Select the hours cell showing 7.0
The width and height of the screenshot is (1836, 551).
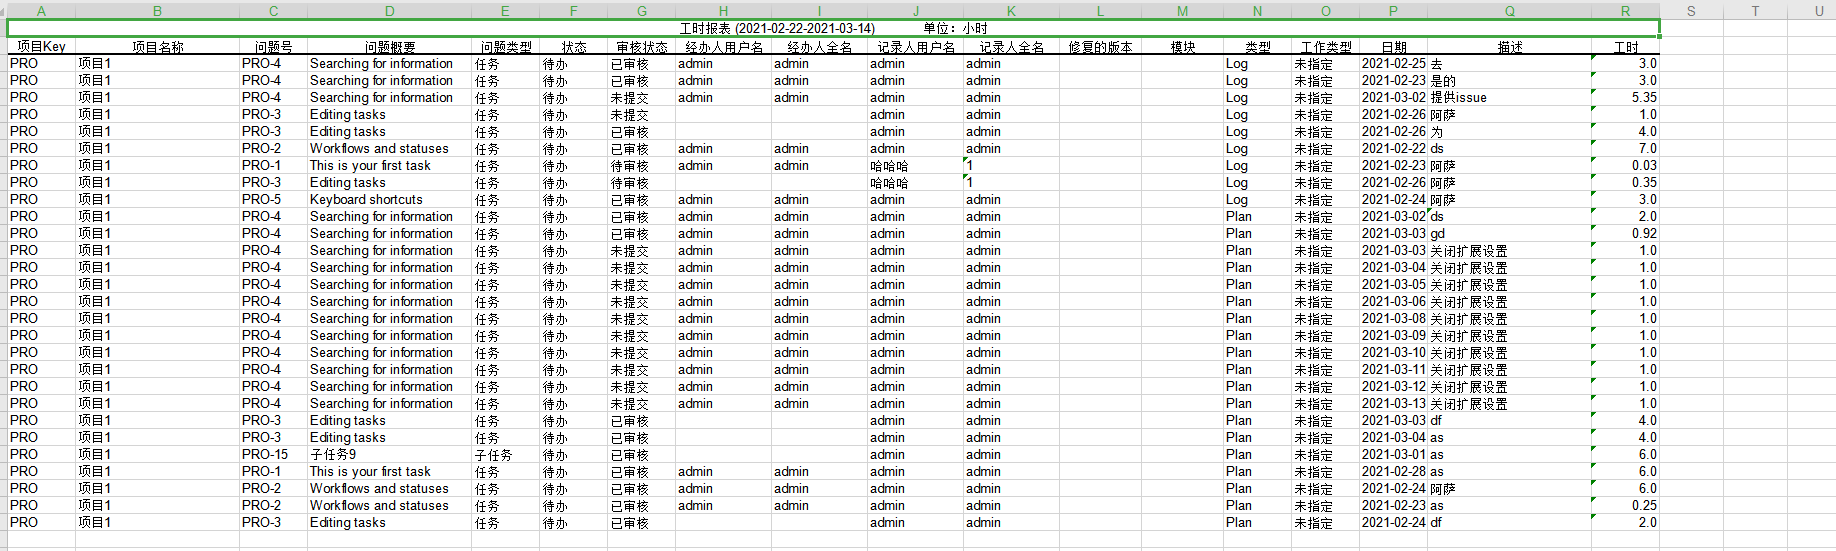click(1625, 149)
